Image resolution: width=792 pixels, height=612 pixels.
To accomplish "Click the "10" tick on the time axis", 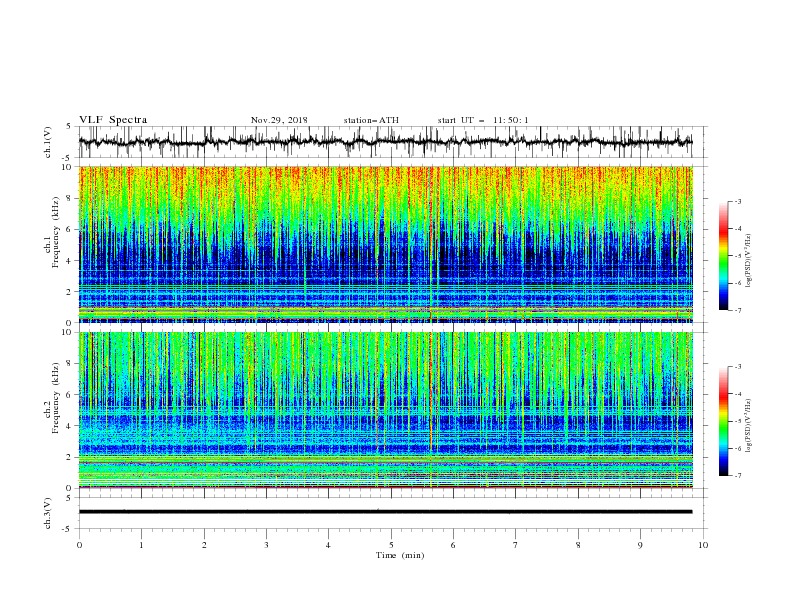I will 703,545.
